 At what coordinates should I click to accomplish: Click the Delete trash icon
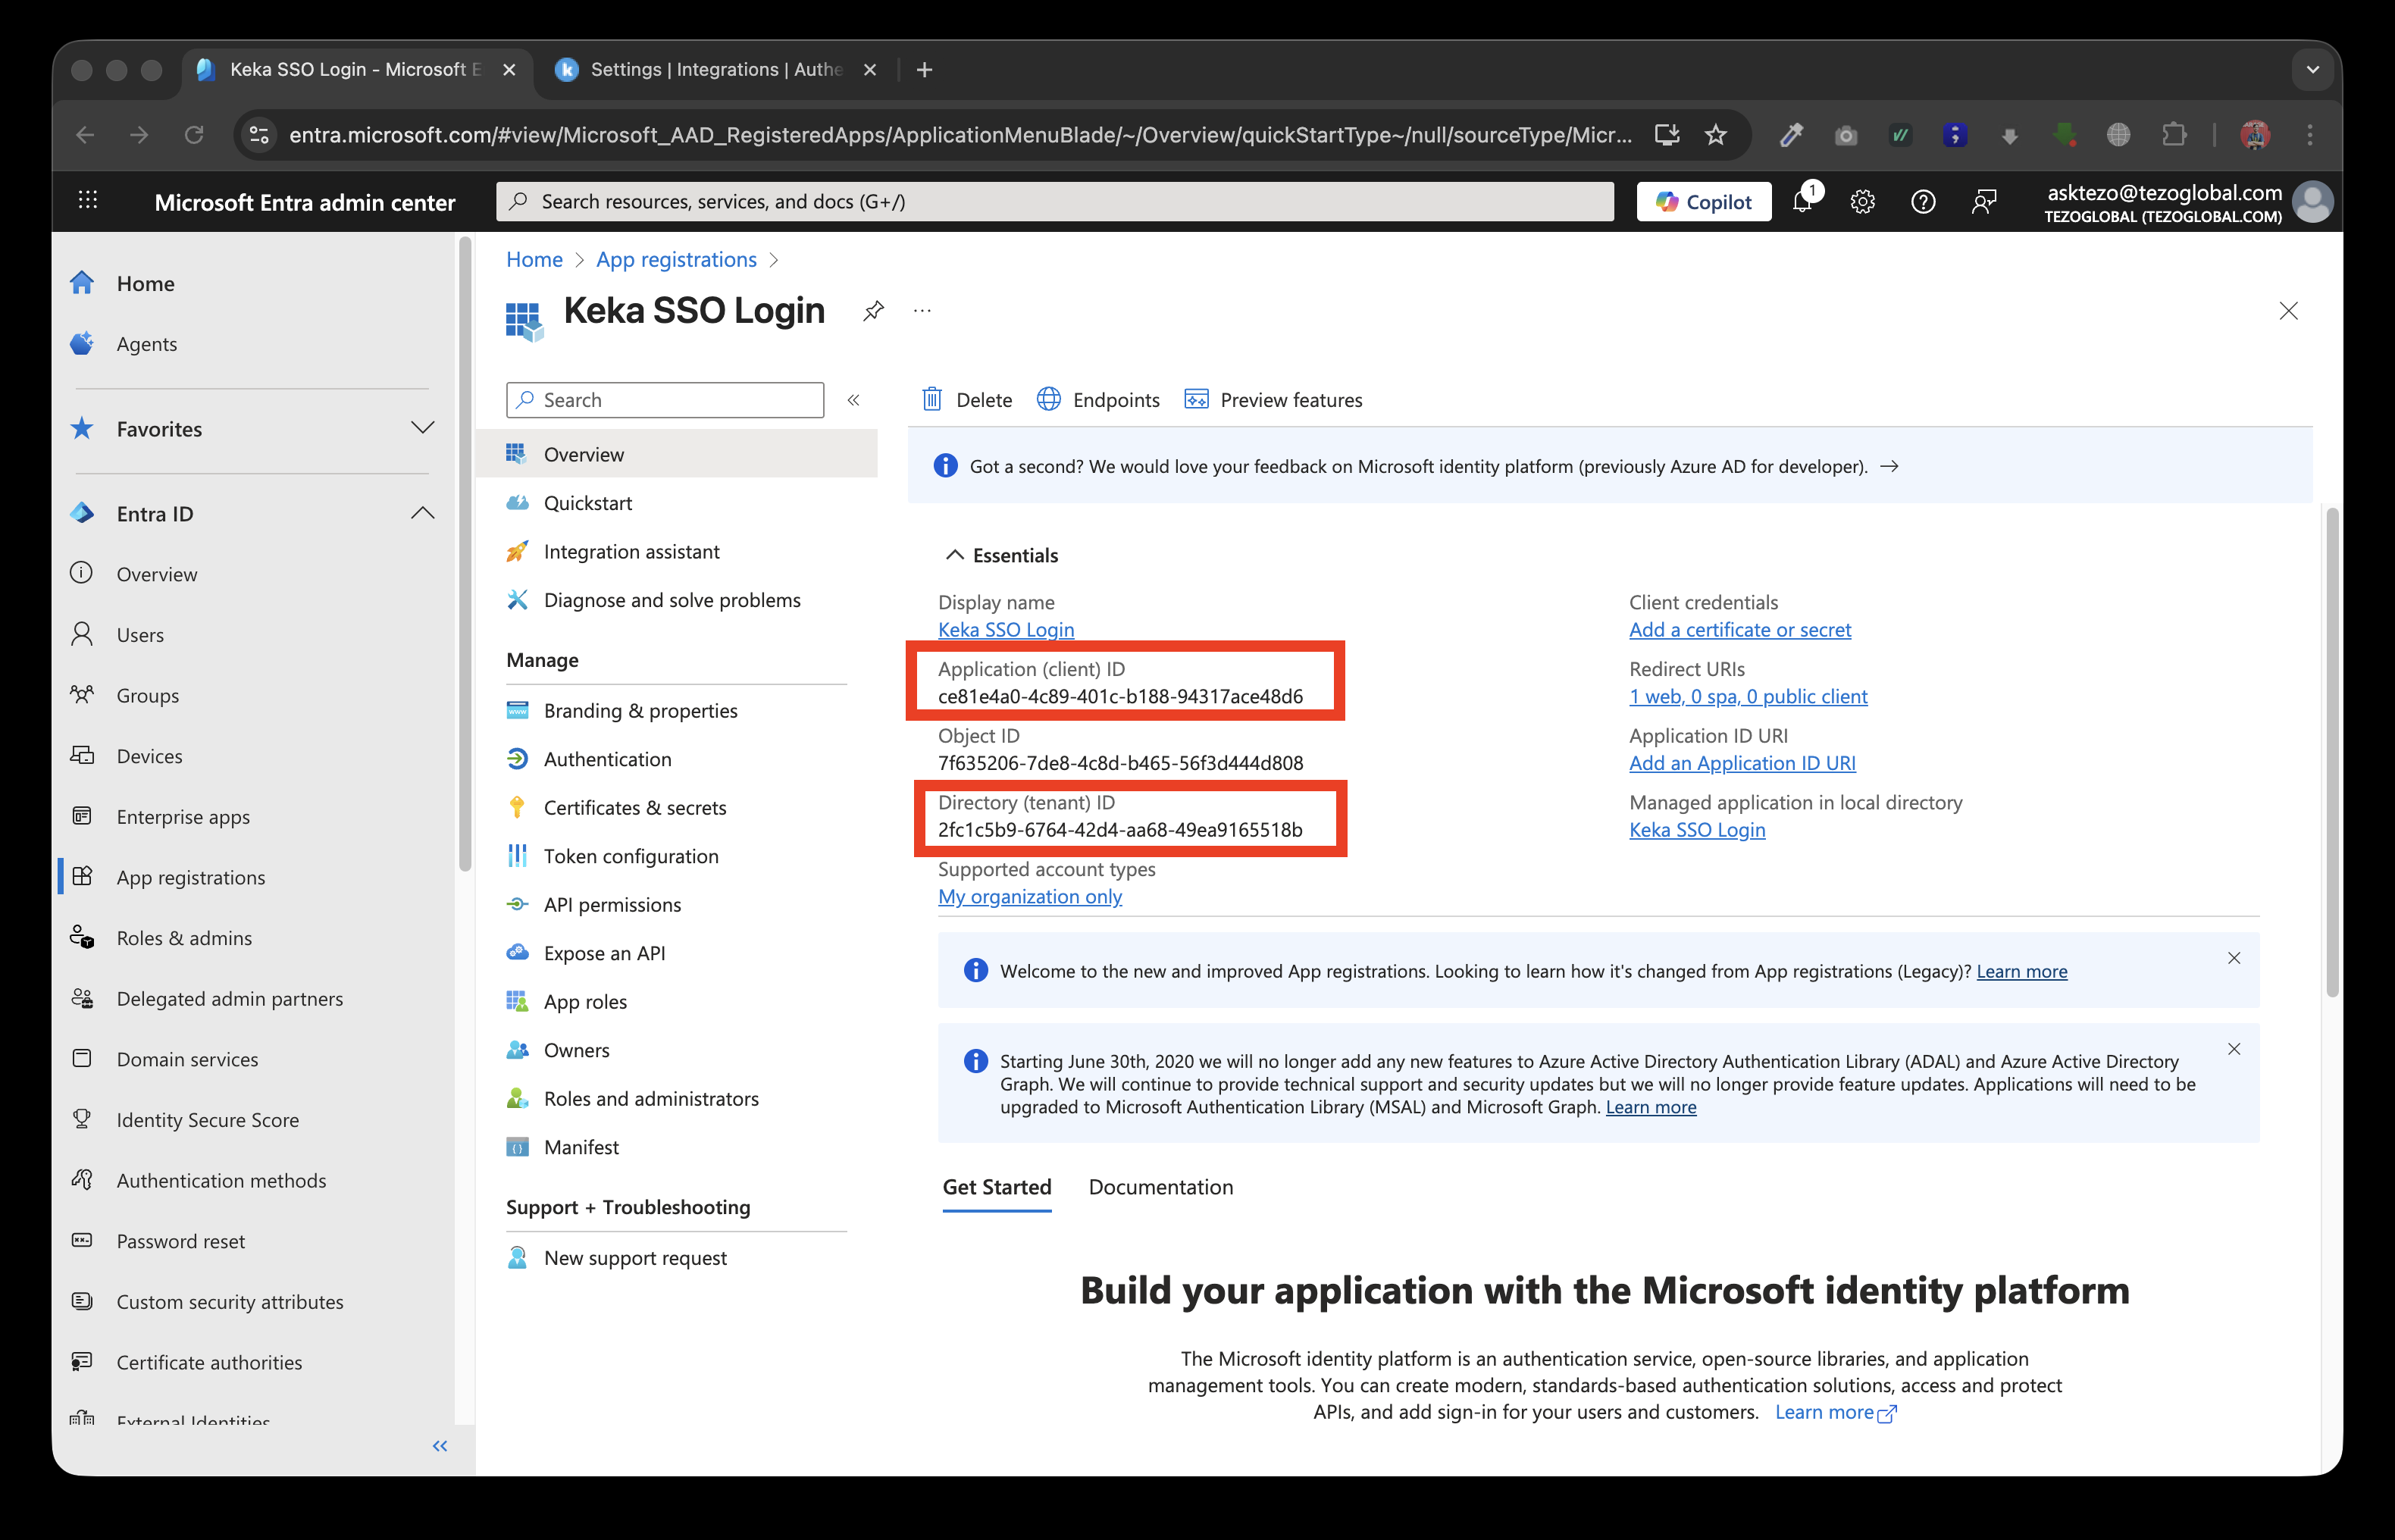(x=932, y=400)
